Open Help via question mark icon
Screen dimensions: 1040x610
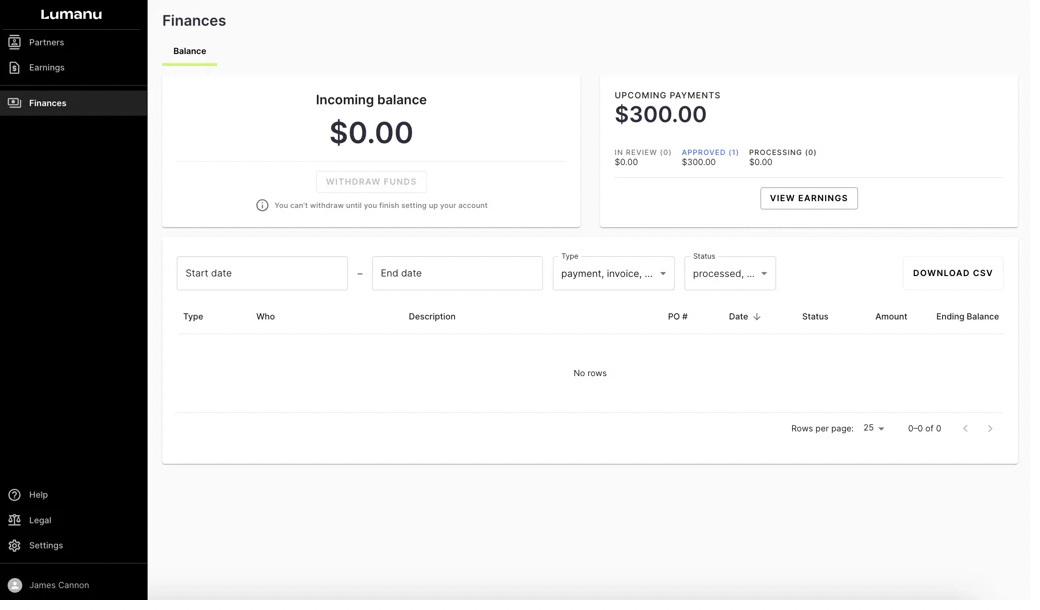coord(15,495)
